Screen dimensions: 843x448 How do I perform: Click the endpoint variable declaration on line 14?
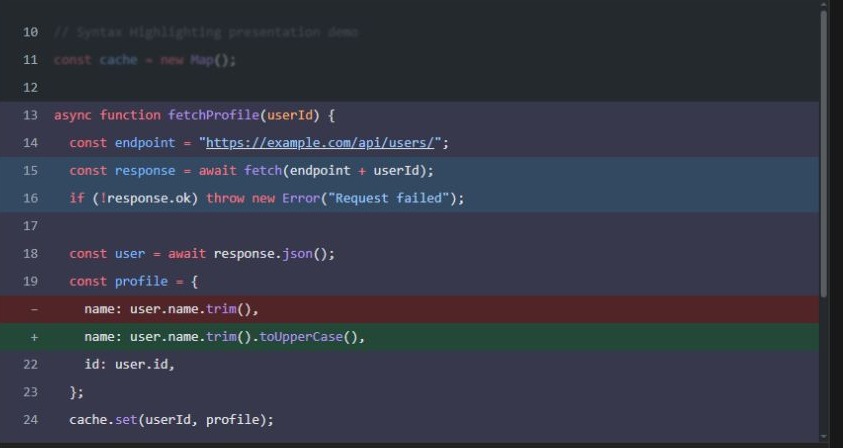(145, 143)
